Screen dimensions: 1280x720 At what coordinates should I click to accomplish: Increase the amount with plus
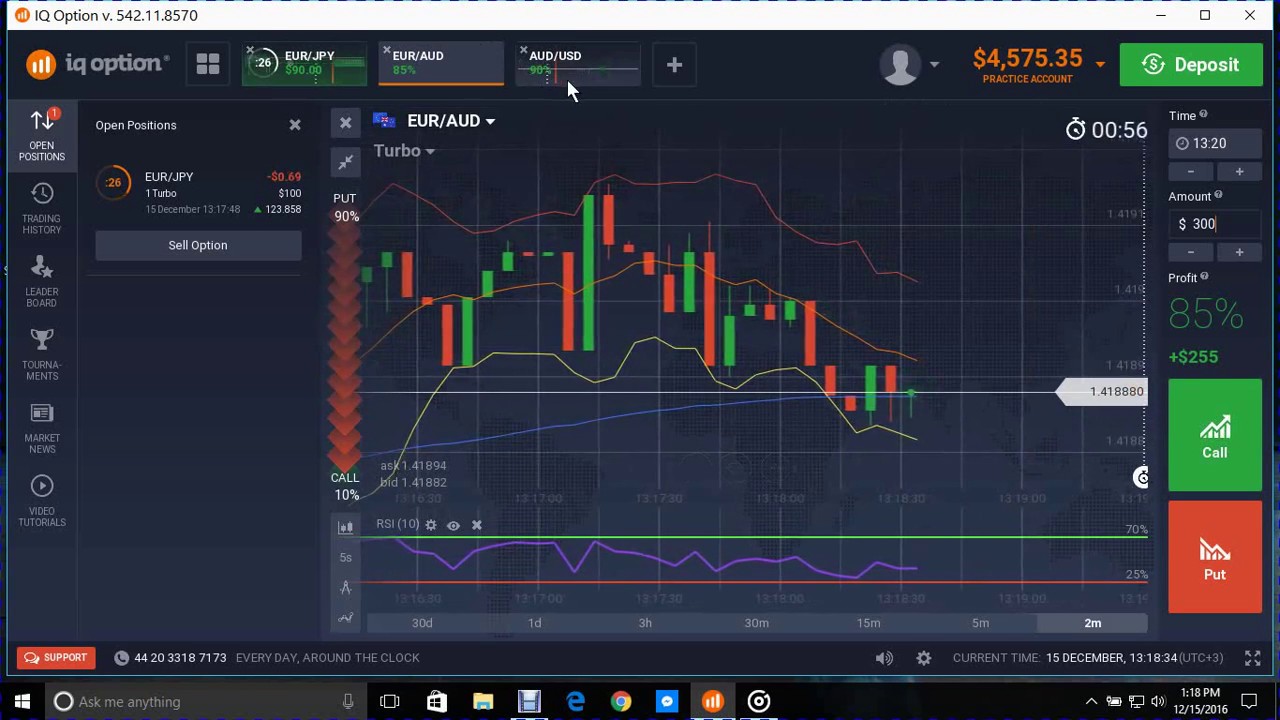[x=1239, y=253]
